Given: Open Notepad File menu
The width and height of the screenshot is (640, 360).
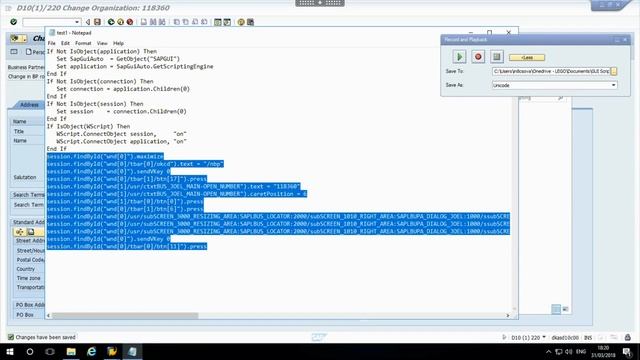Looking at the screenshot, I should click(51, 43).
